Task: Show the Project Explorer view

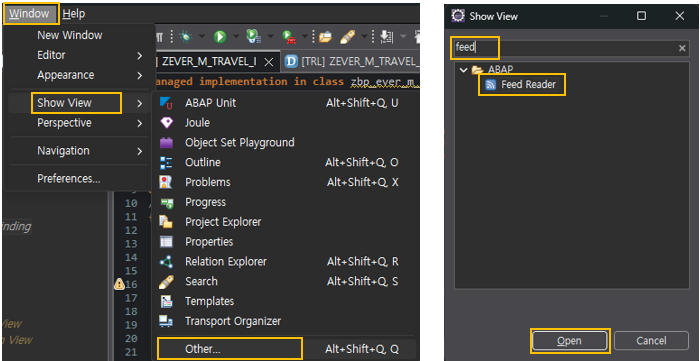Action: pos(284,222)
